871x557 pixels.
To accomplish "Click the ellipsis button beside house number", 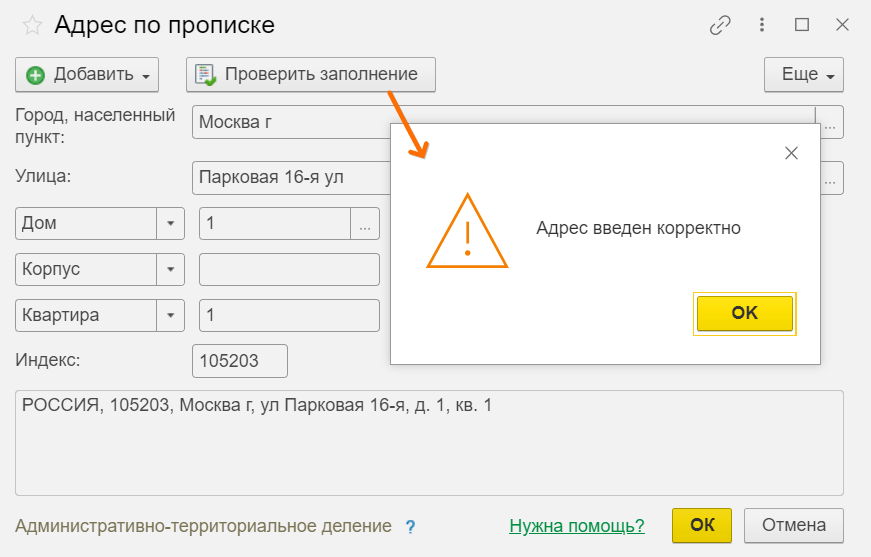I will [x=365, y=224].
